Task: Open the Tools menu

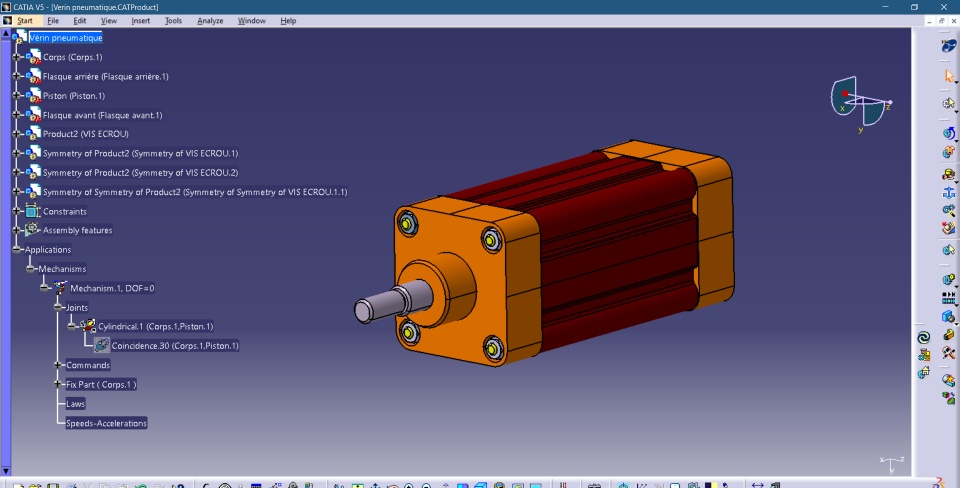Action: point(173,21)
